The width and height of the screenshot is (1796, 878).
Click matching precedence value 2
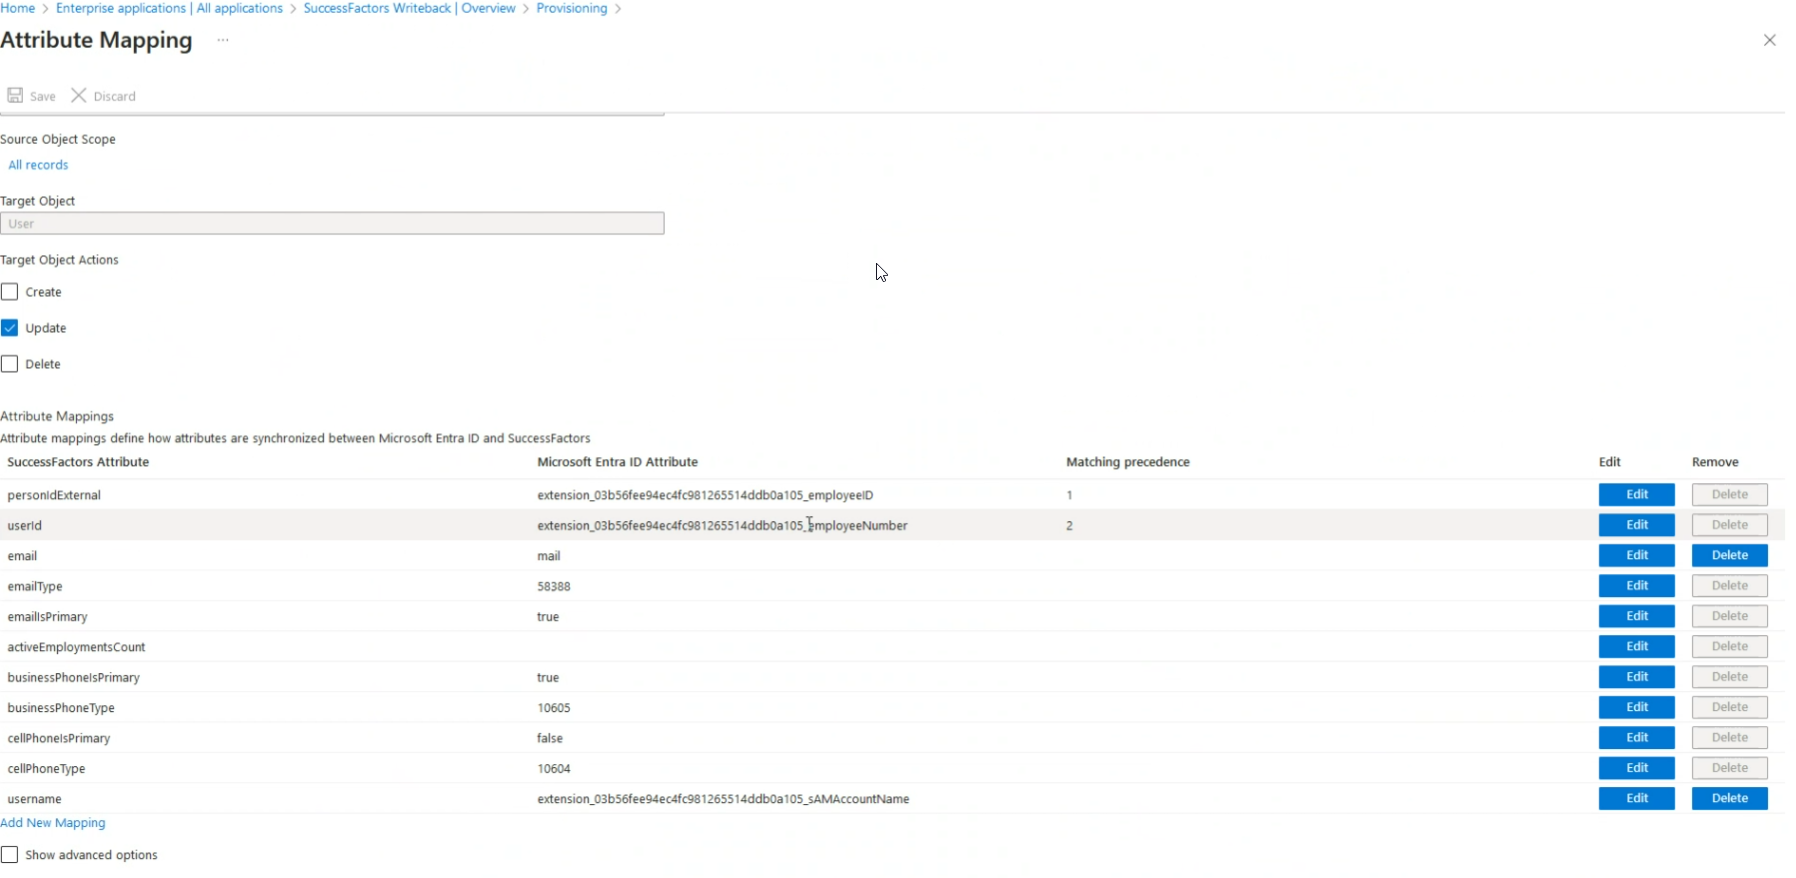pos(1069,525)
